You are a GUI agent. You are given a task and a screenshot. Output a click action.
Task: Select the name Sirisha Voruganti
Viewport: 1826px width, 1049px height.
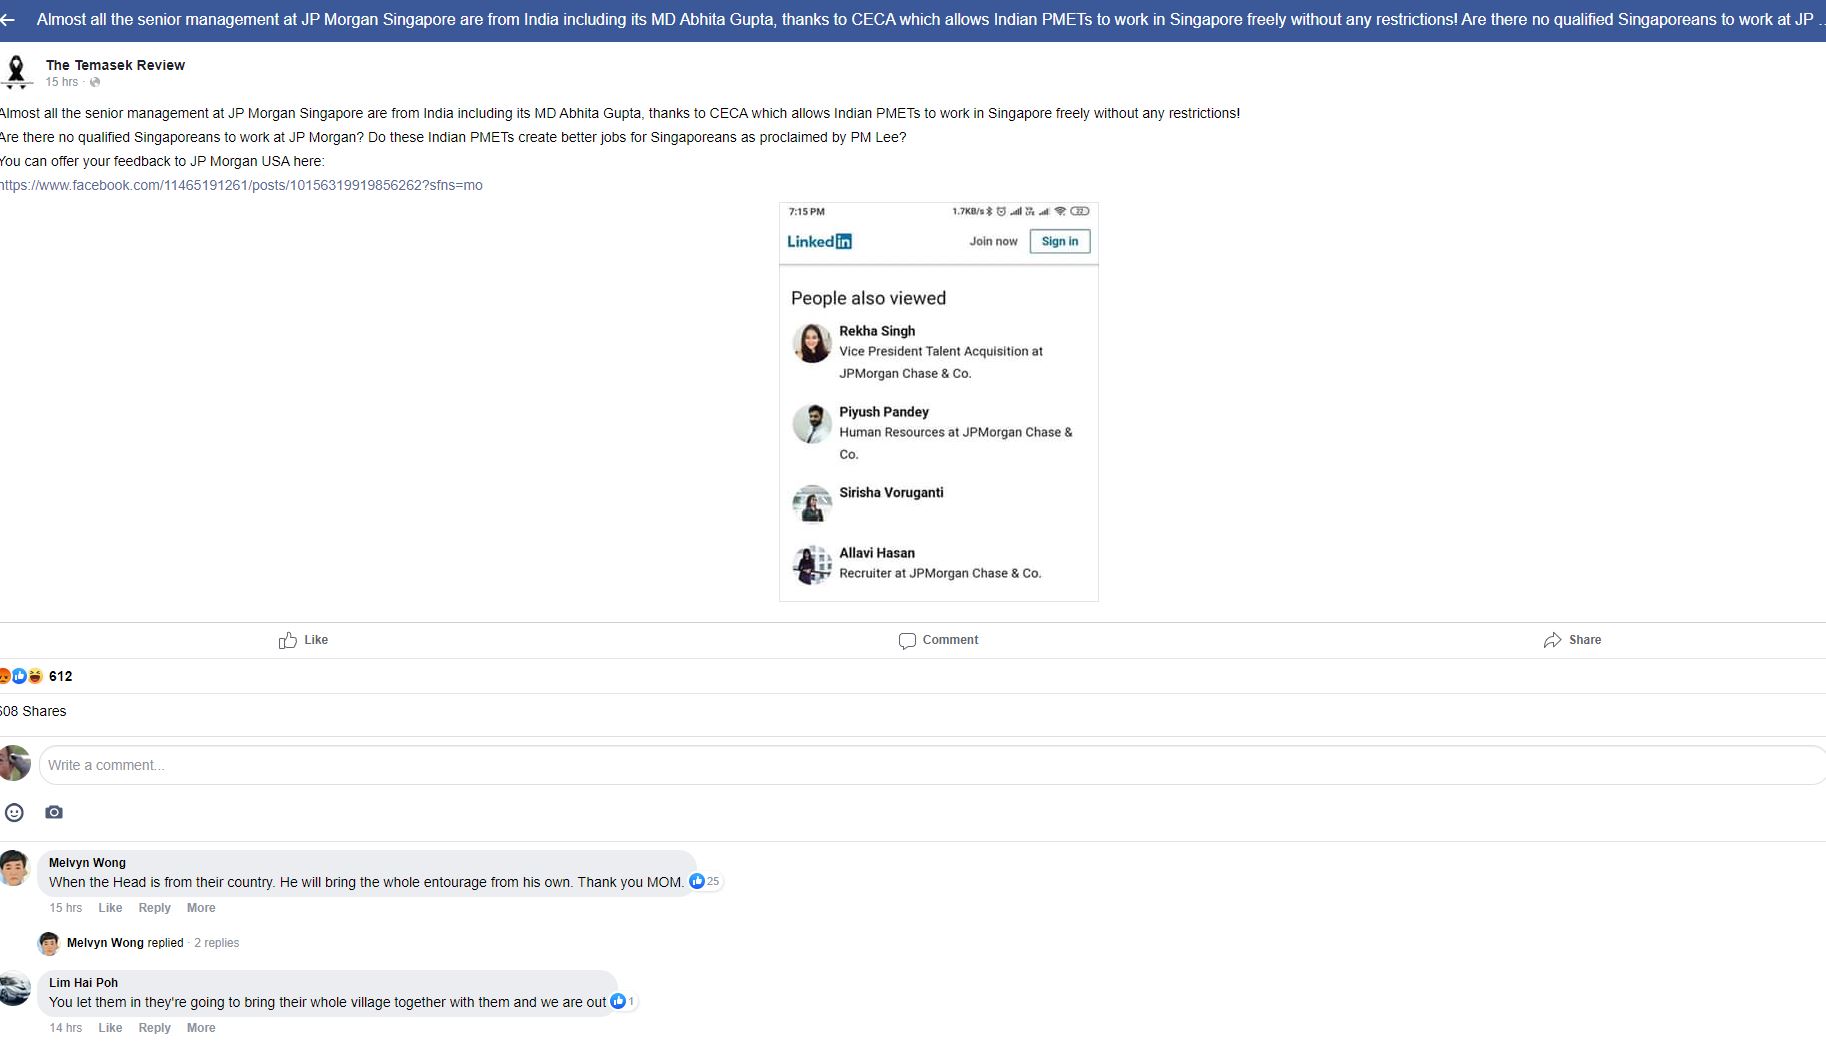891,492
